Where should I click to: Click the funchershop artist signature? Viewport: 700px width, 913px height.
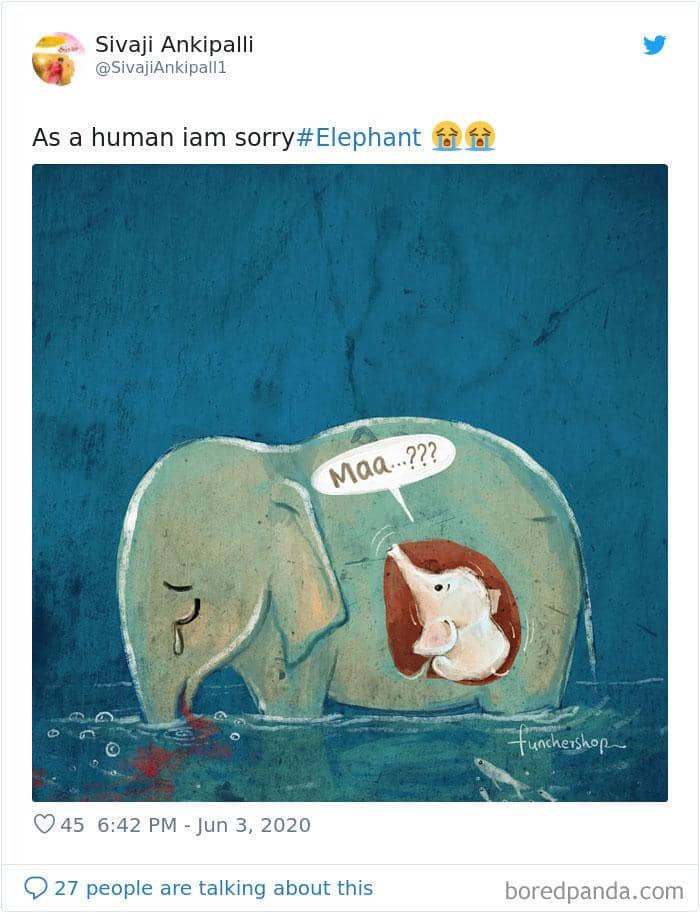coord(565,743)
